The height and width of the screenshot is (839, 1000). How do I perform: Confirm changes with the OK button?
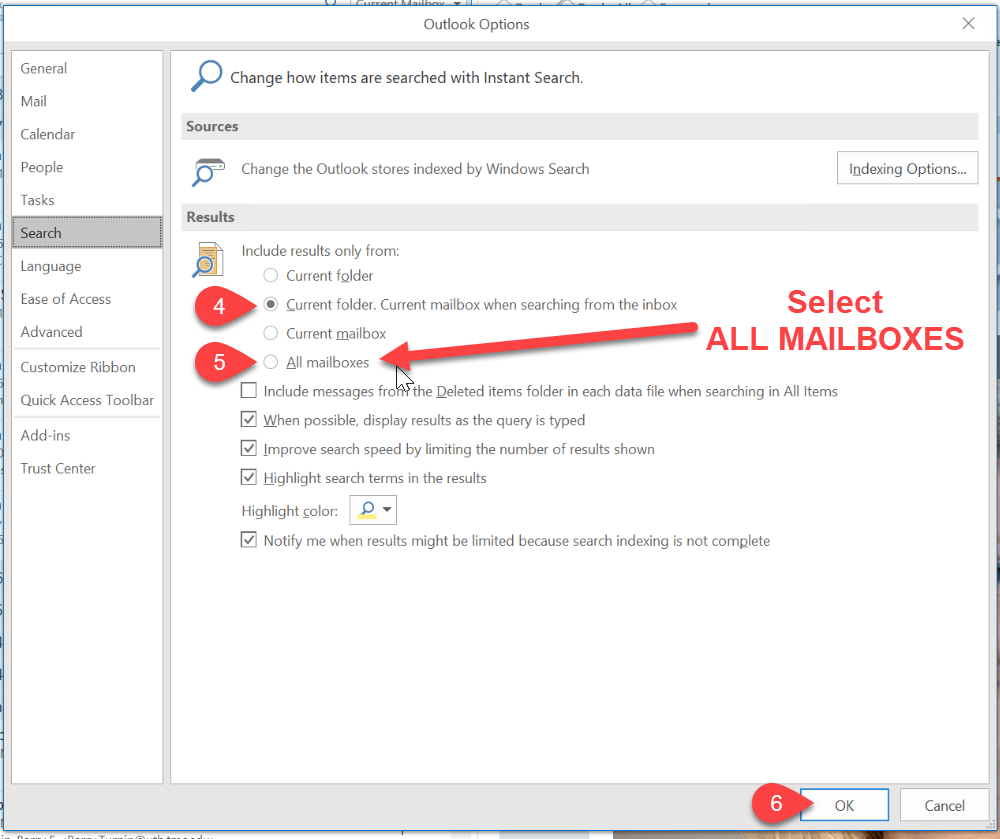tap(844, 805)
